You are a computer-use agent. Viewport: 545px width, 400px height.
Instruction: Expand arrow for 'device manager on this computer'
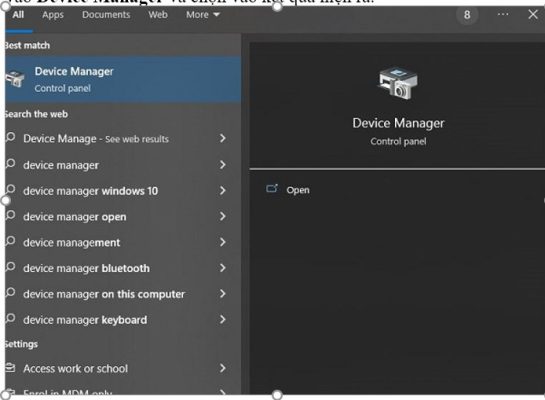coord(223,294)
